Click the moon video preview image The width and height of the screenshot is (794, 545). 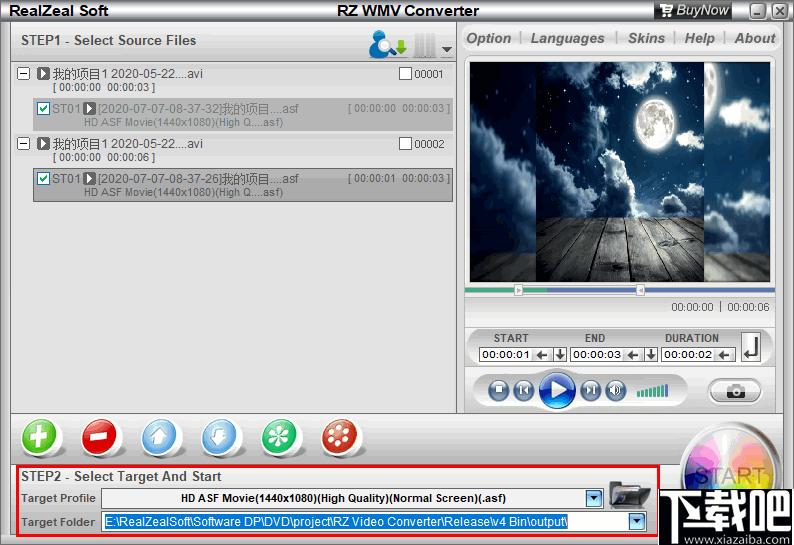click(x=620, y=172)
